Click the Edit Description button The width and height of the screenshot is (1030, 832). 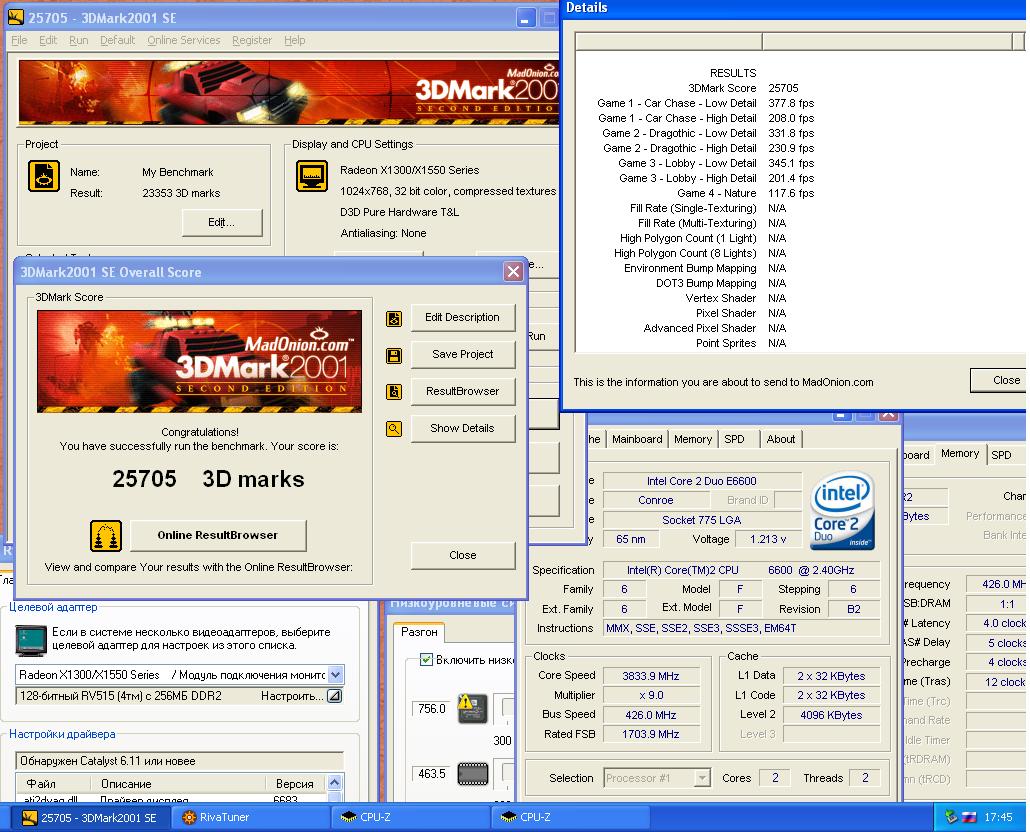coord(462,317)
